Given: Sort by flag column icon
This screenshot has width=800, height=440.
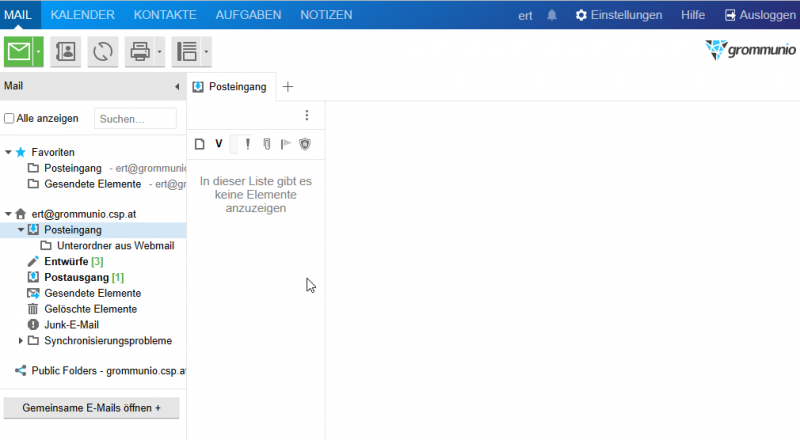Looking at the screenshot, I should 285,144.
